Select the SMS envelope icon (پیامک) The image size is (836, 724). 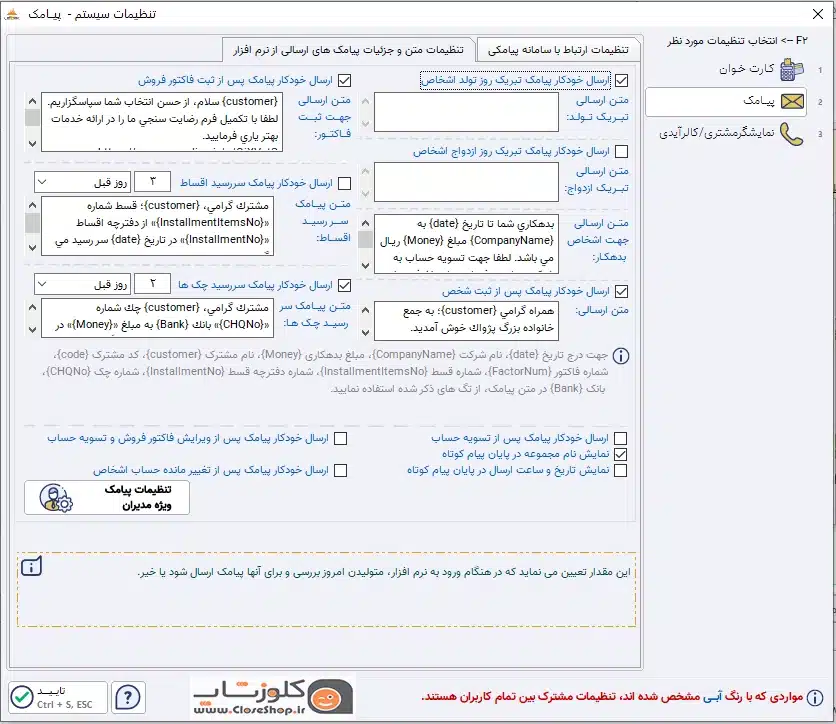[792, 101]
